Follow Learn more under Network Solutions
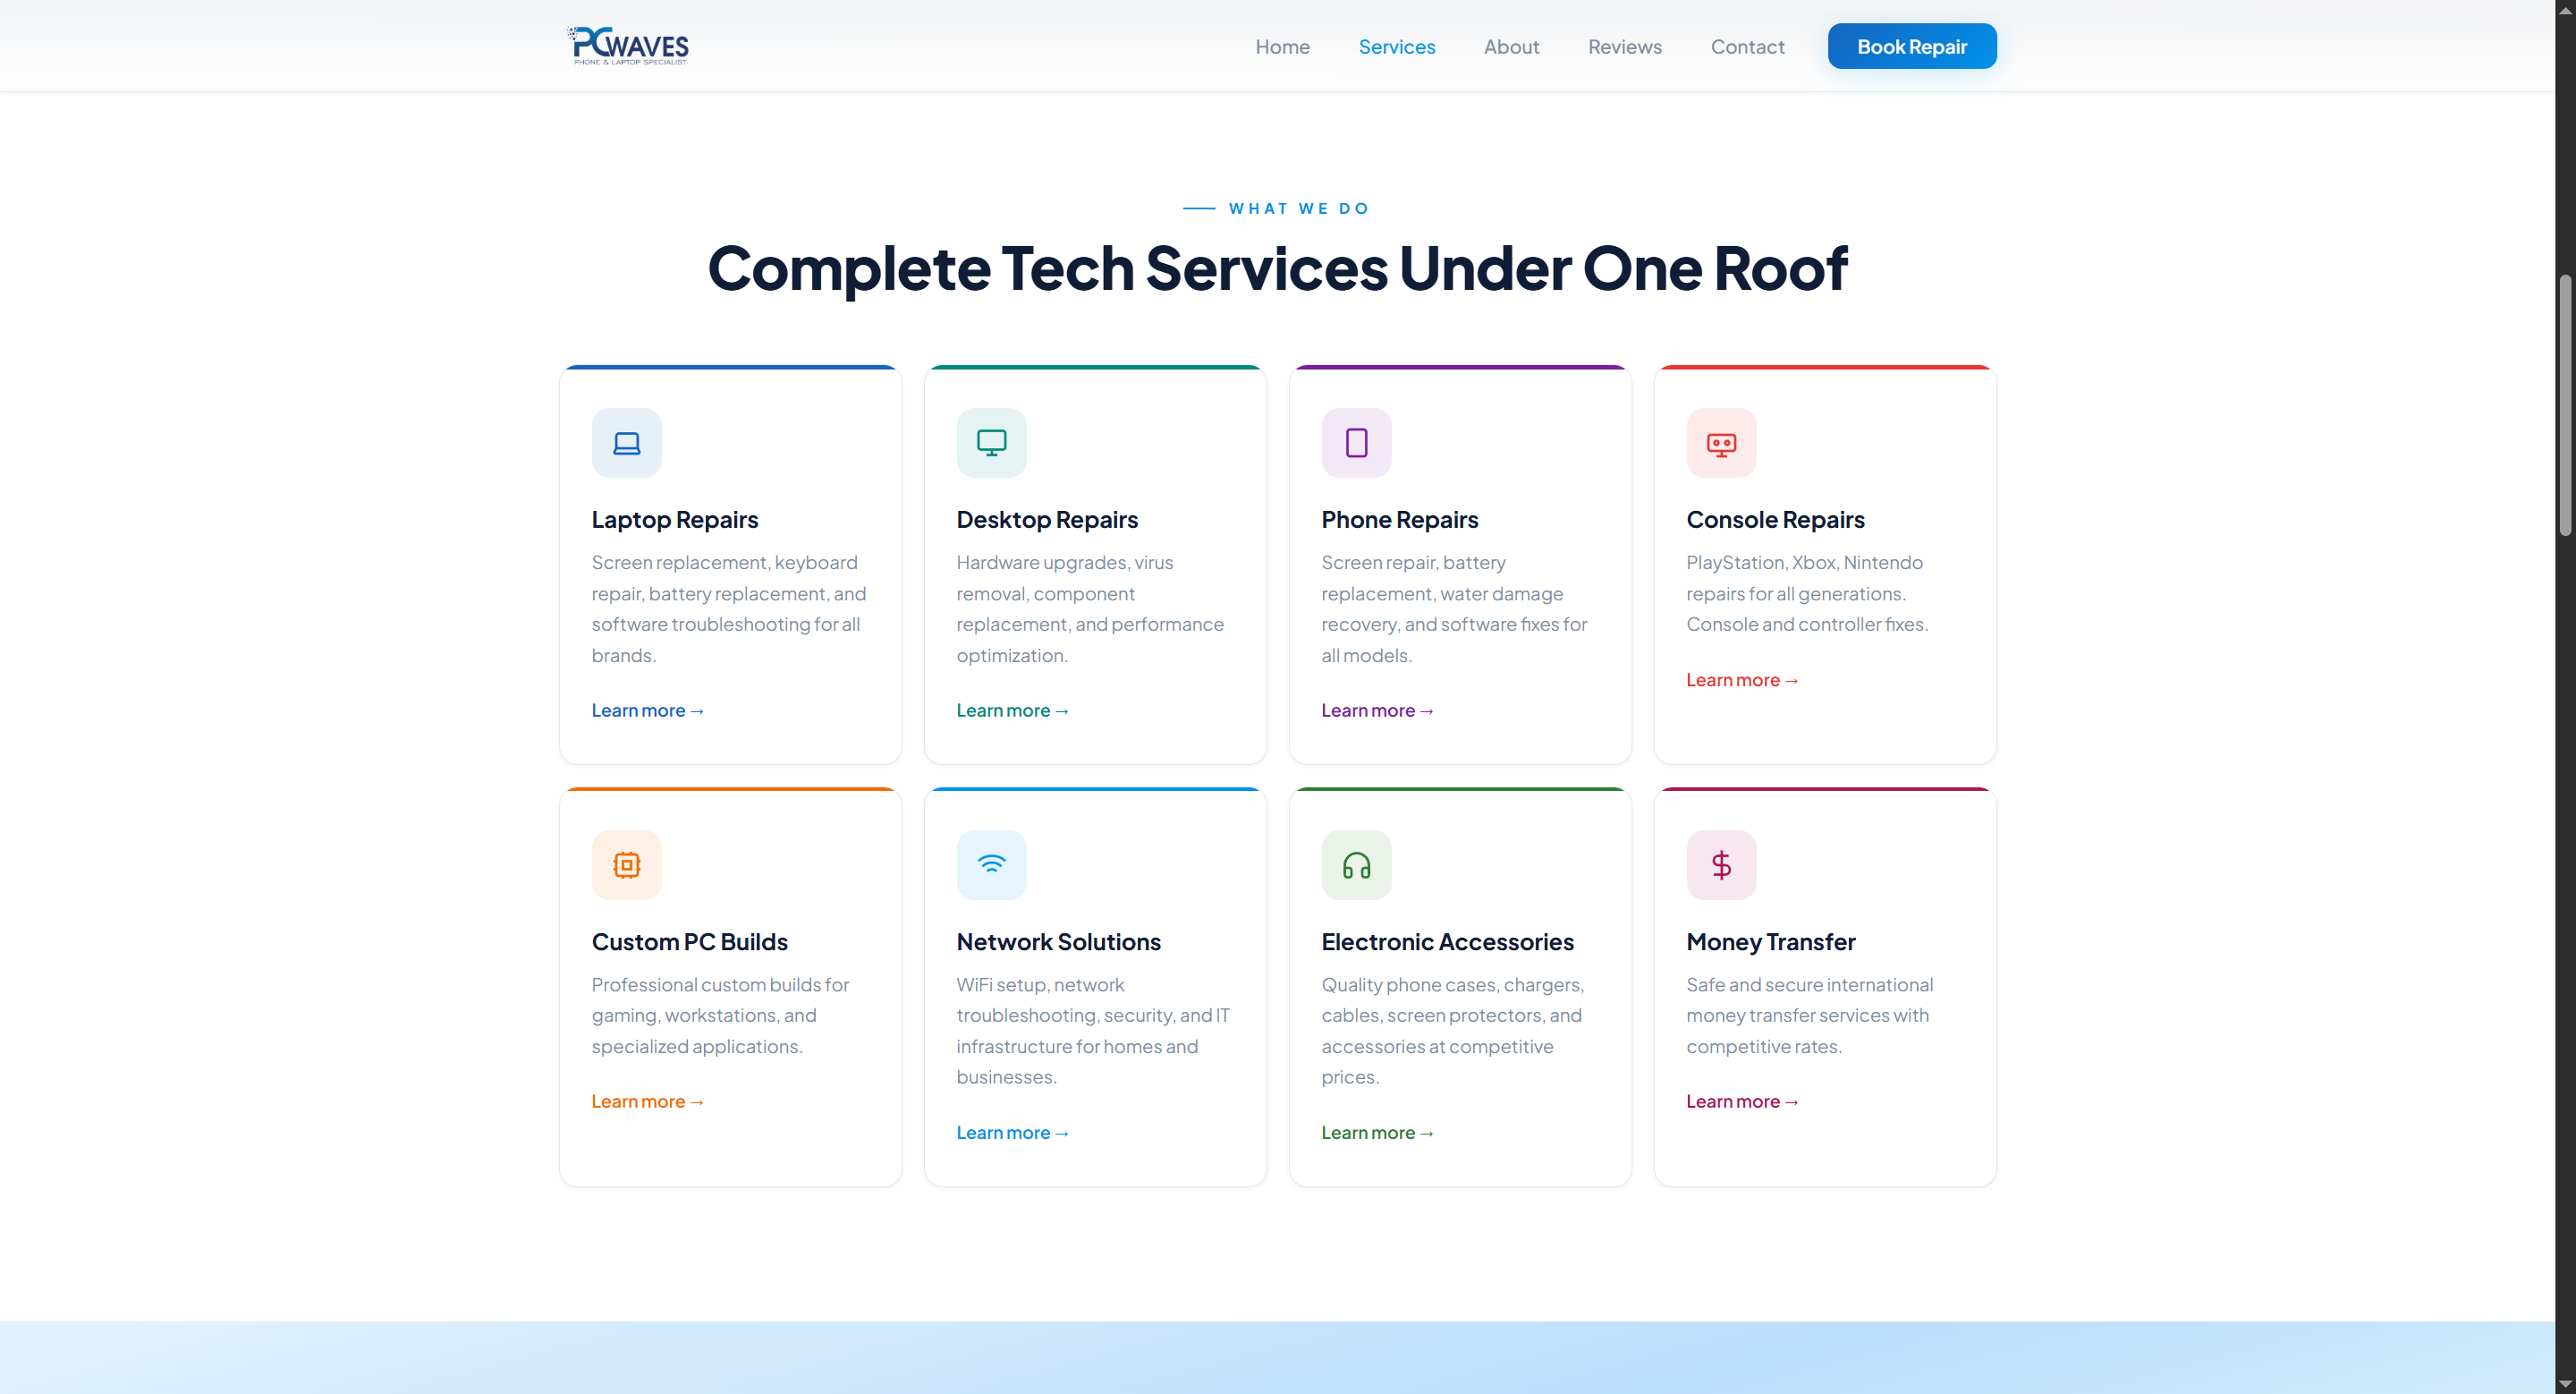The image size is (2576, 1394). click(1012, 1132)
